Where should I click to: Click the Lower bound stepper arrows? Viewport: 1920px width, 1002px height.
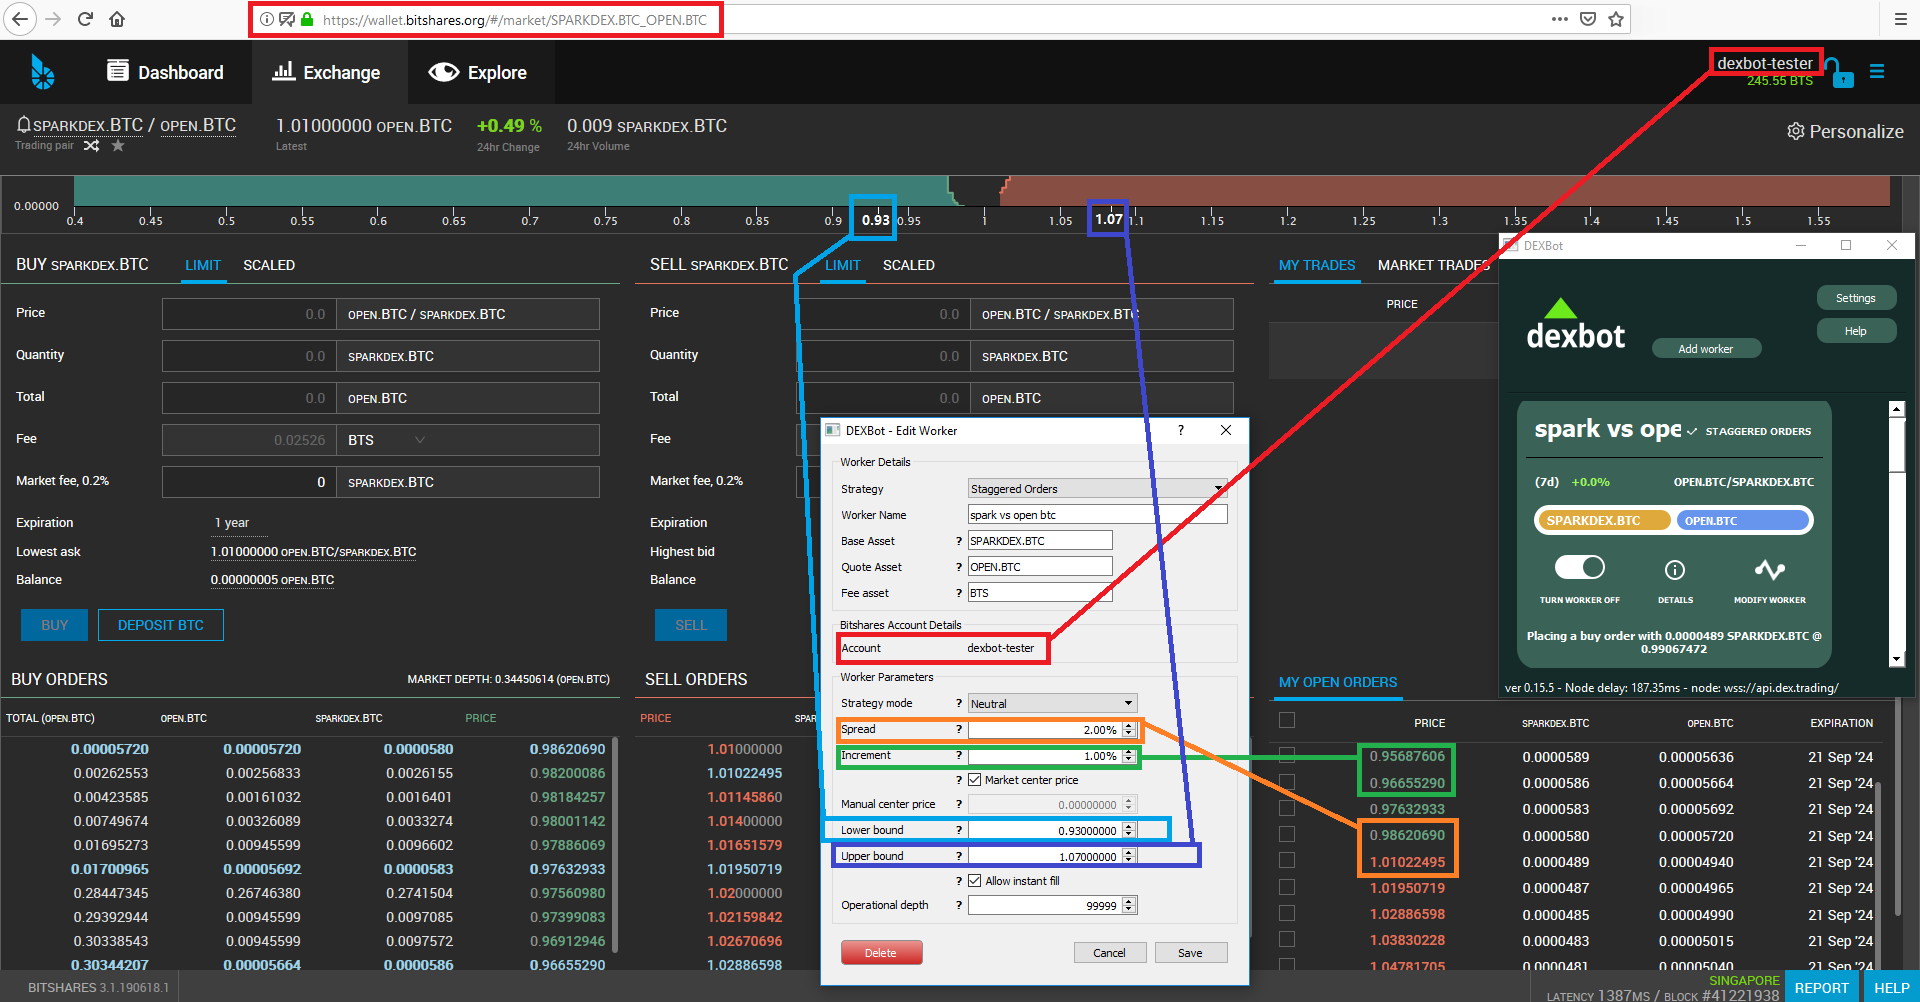point(1129,830)
